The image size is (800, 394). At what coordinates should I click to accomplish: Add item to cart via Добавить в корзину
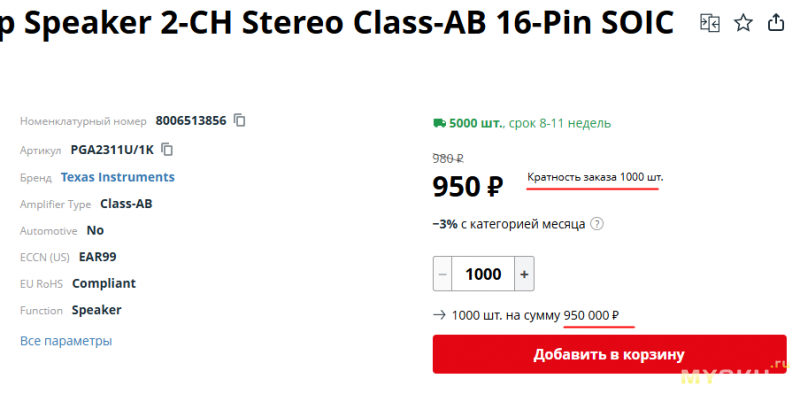pyautogui.click(x=609, y=354)
